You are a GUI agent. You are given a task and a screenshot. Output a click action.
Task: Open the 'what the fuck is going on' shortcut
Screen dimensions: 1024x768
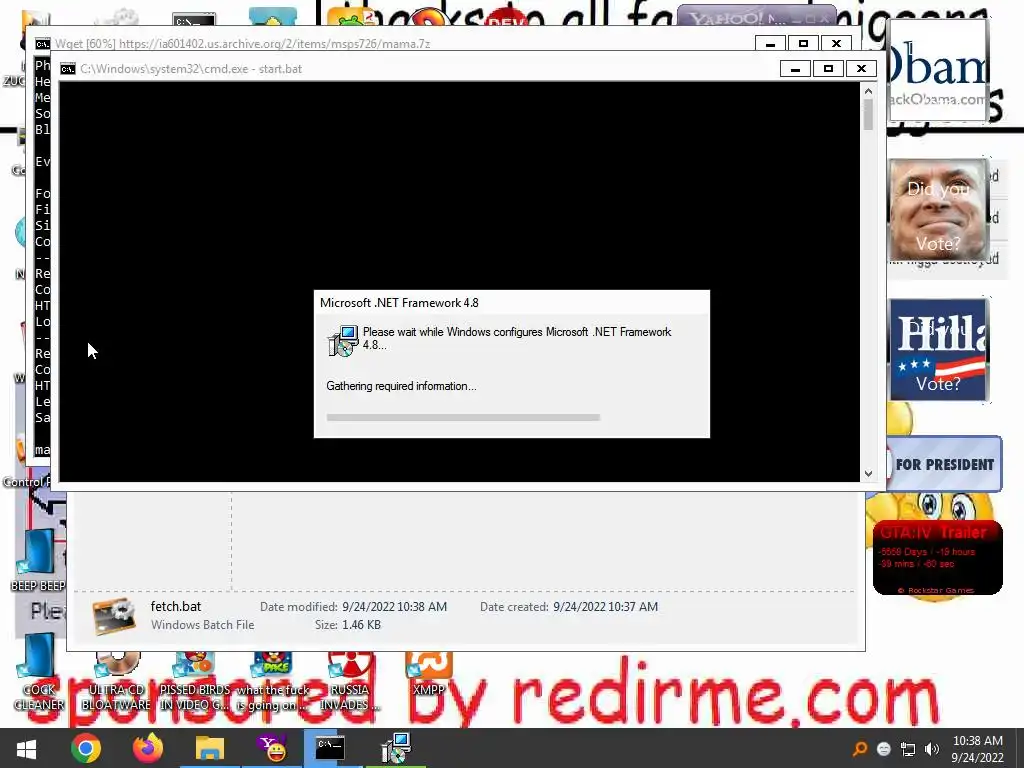272,682
